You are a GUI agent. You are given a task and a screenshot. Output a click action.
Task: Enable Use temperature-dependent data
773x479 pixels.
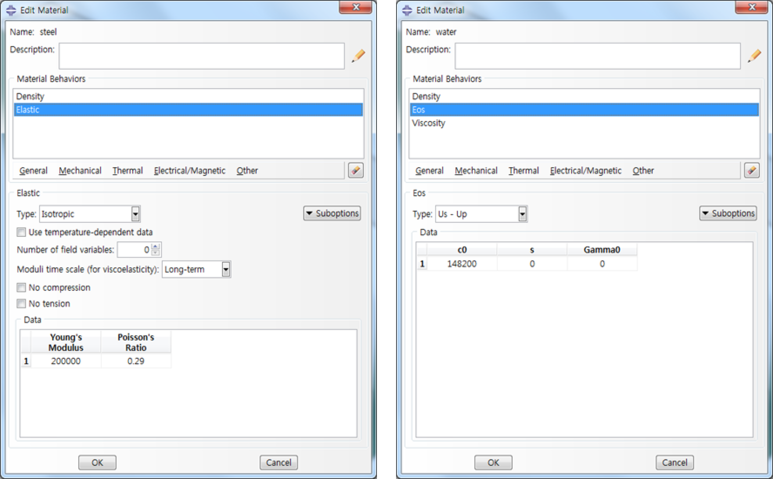[21, 232]
